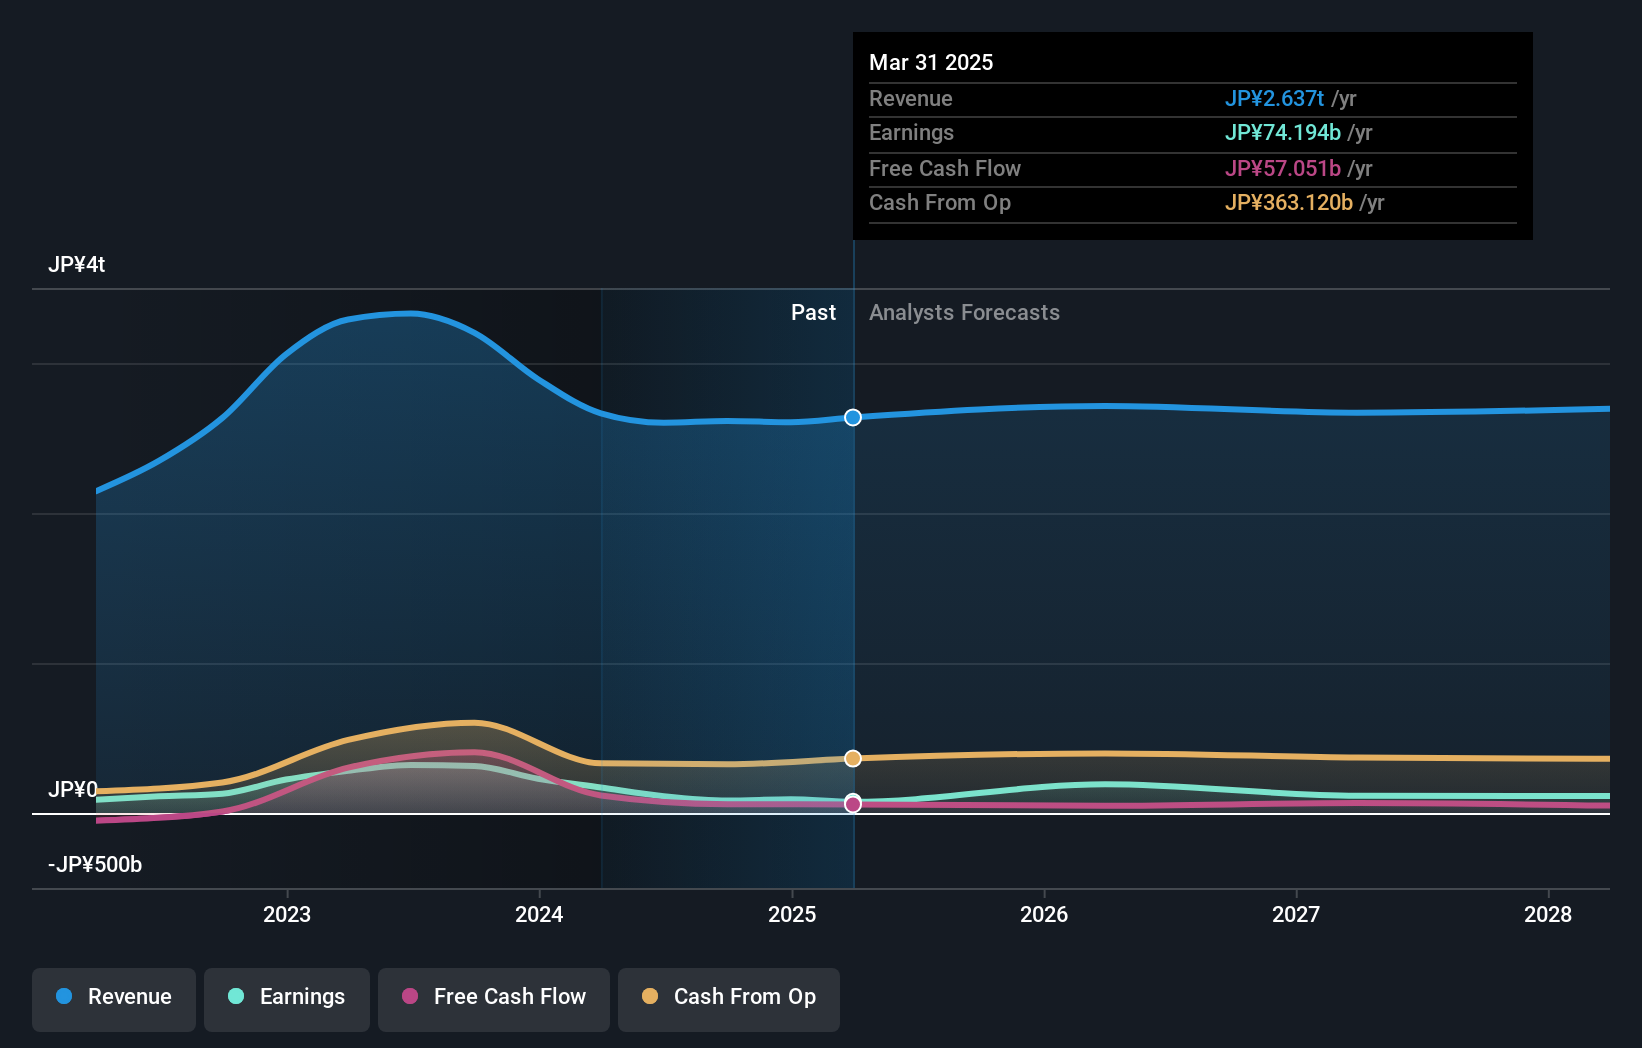Click the 2026 x-axis label

(x=1044, y=914)
